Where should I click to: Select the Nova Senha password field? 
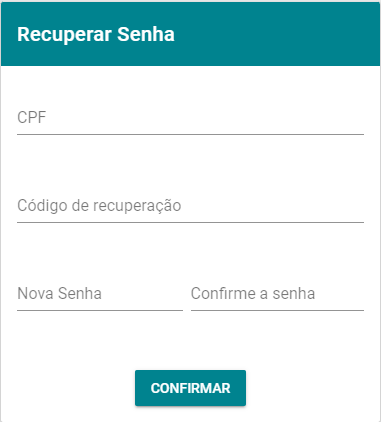tap(100, 294)
